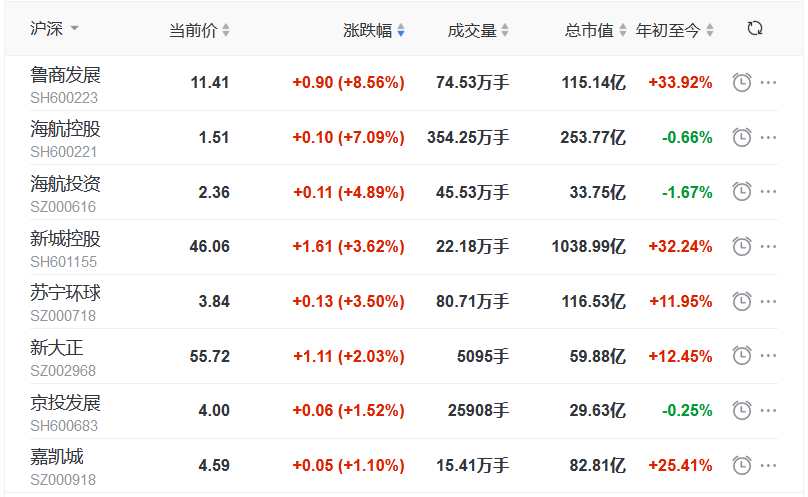The height and width of the screenshot is (497, 808).
Task: Click year-to-date value +12.45%
Action: pos(681,356)
